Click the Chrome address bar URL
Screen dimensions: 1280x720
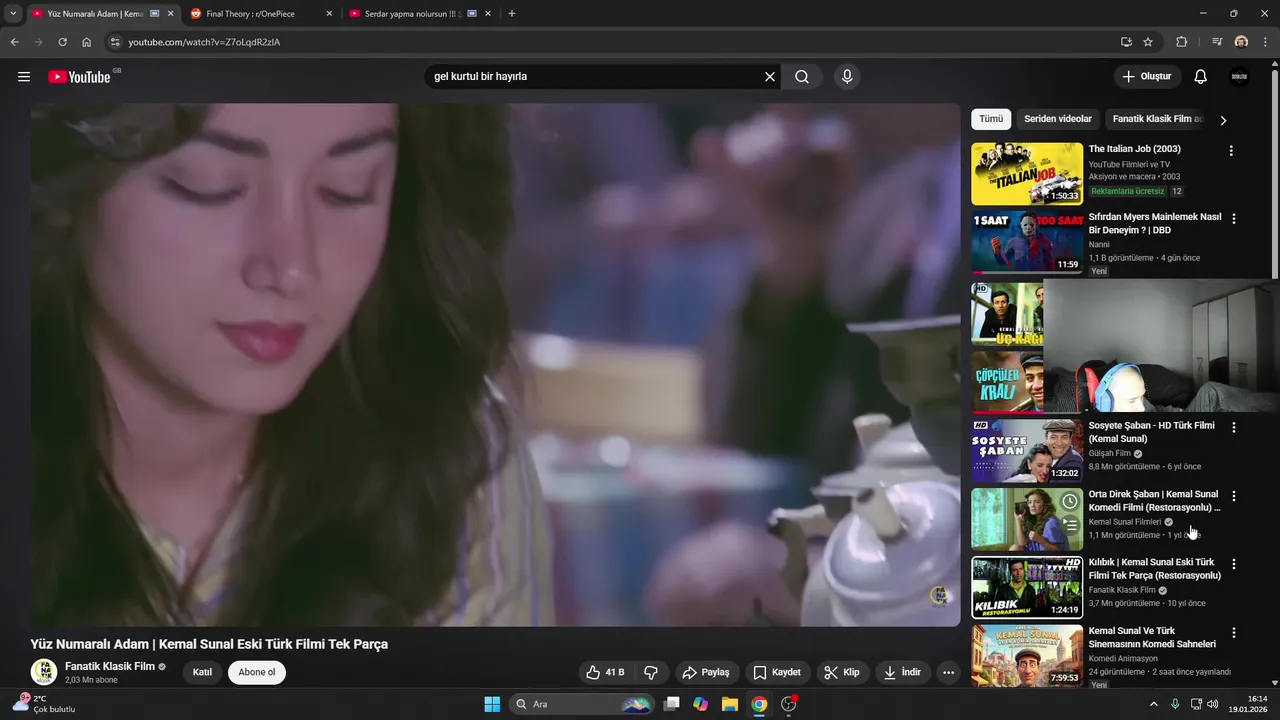tap(204, 42)
